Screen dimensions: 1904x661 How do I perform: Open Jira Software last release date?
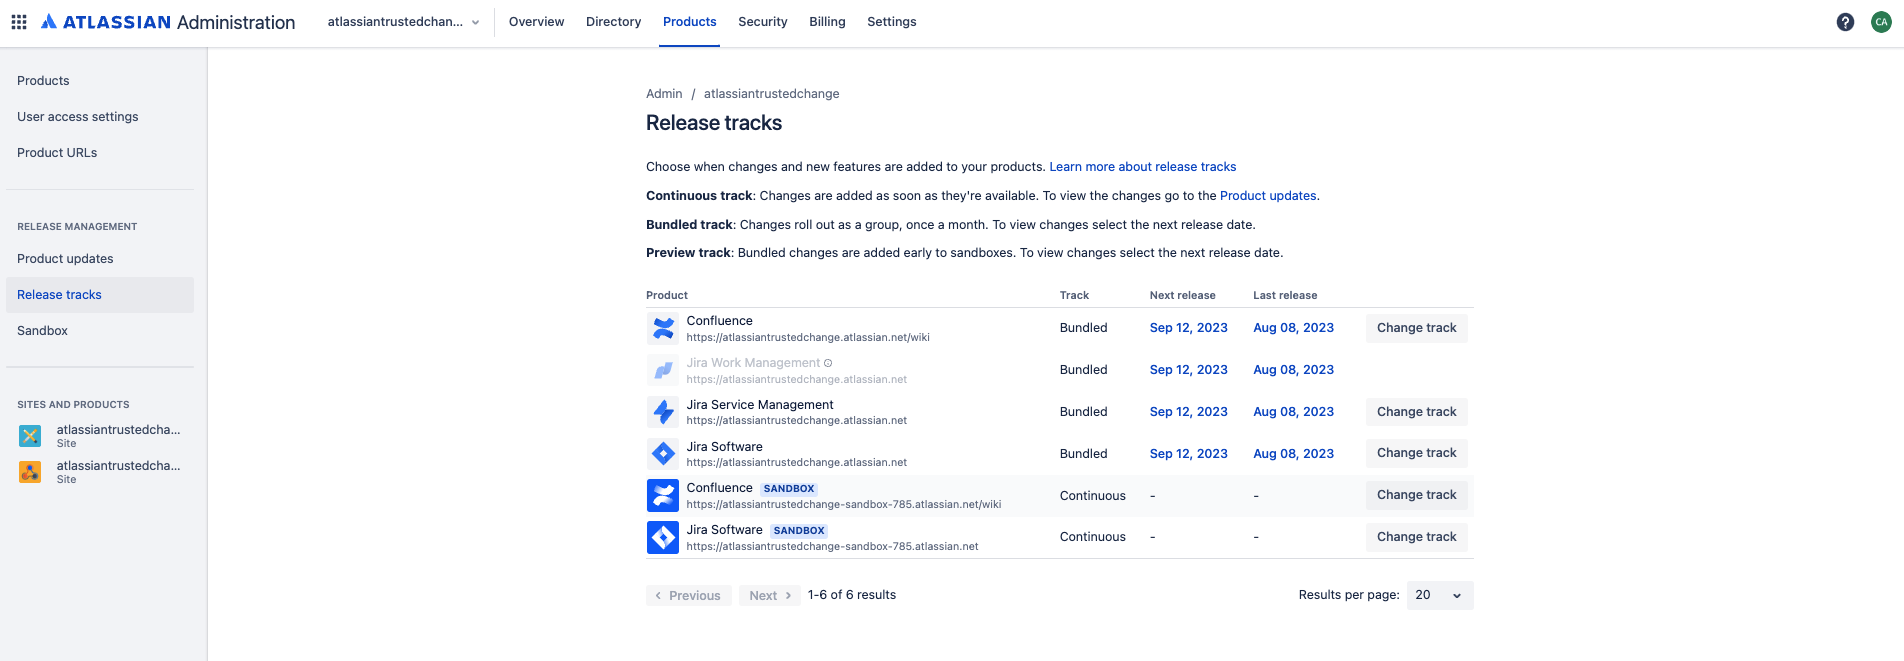pos(1293,454)
